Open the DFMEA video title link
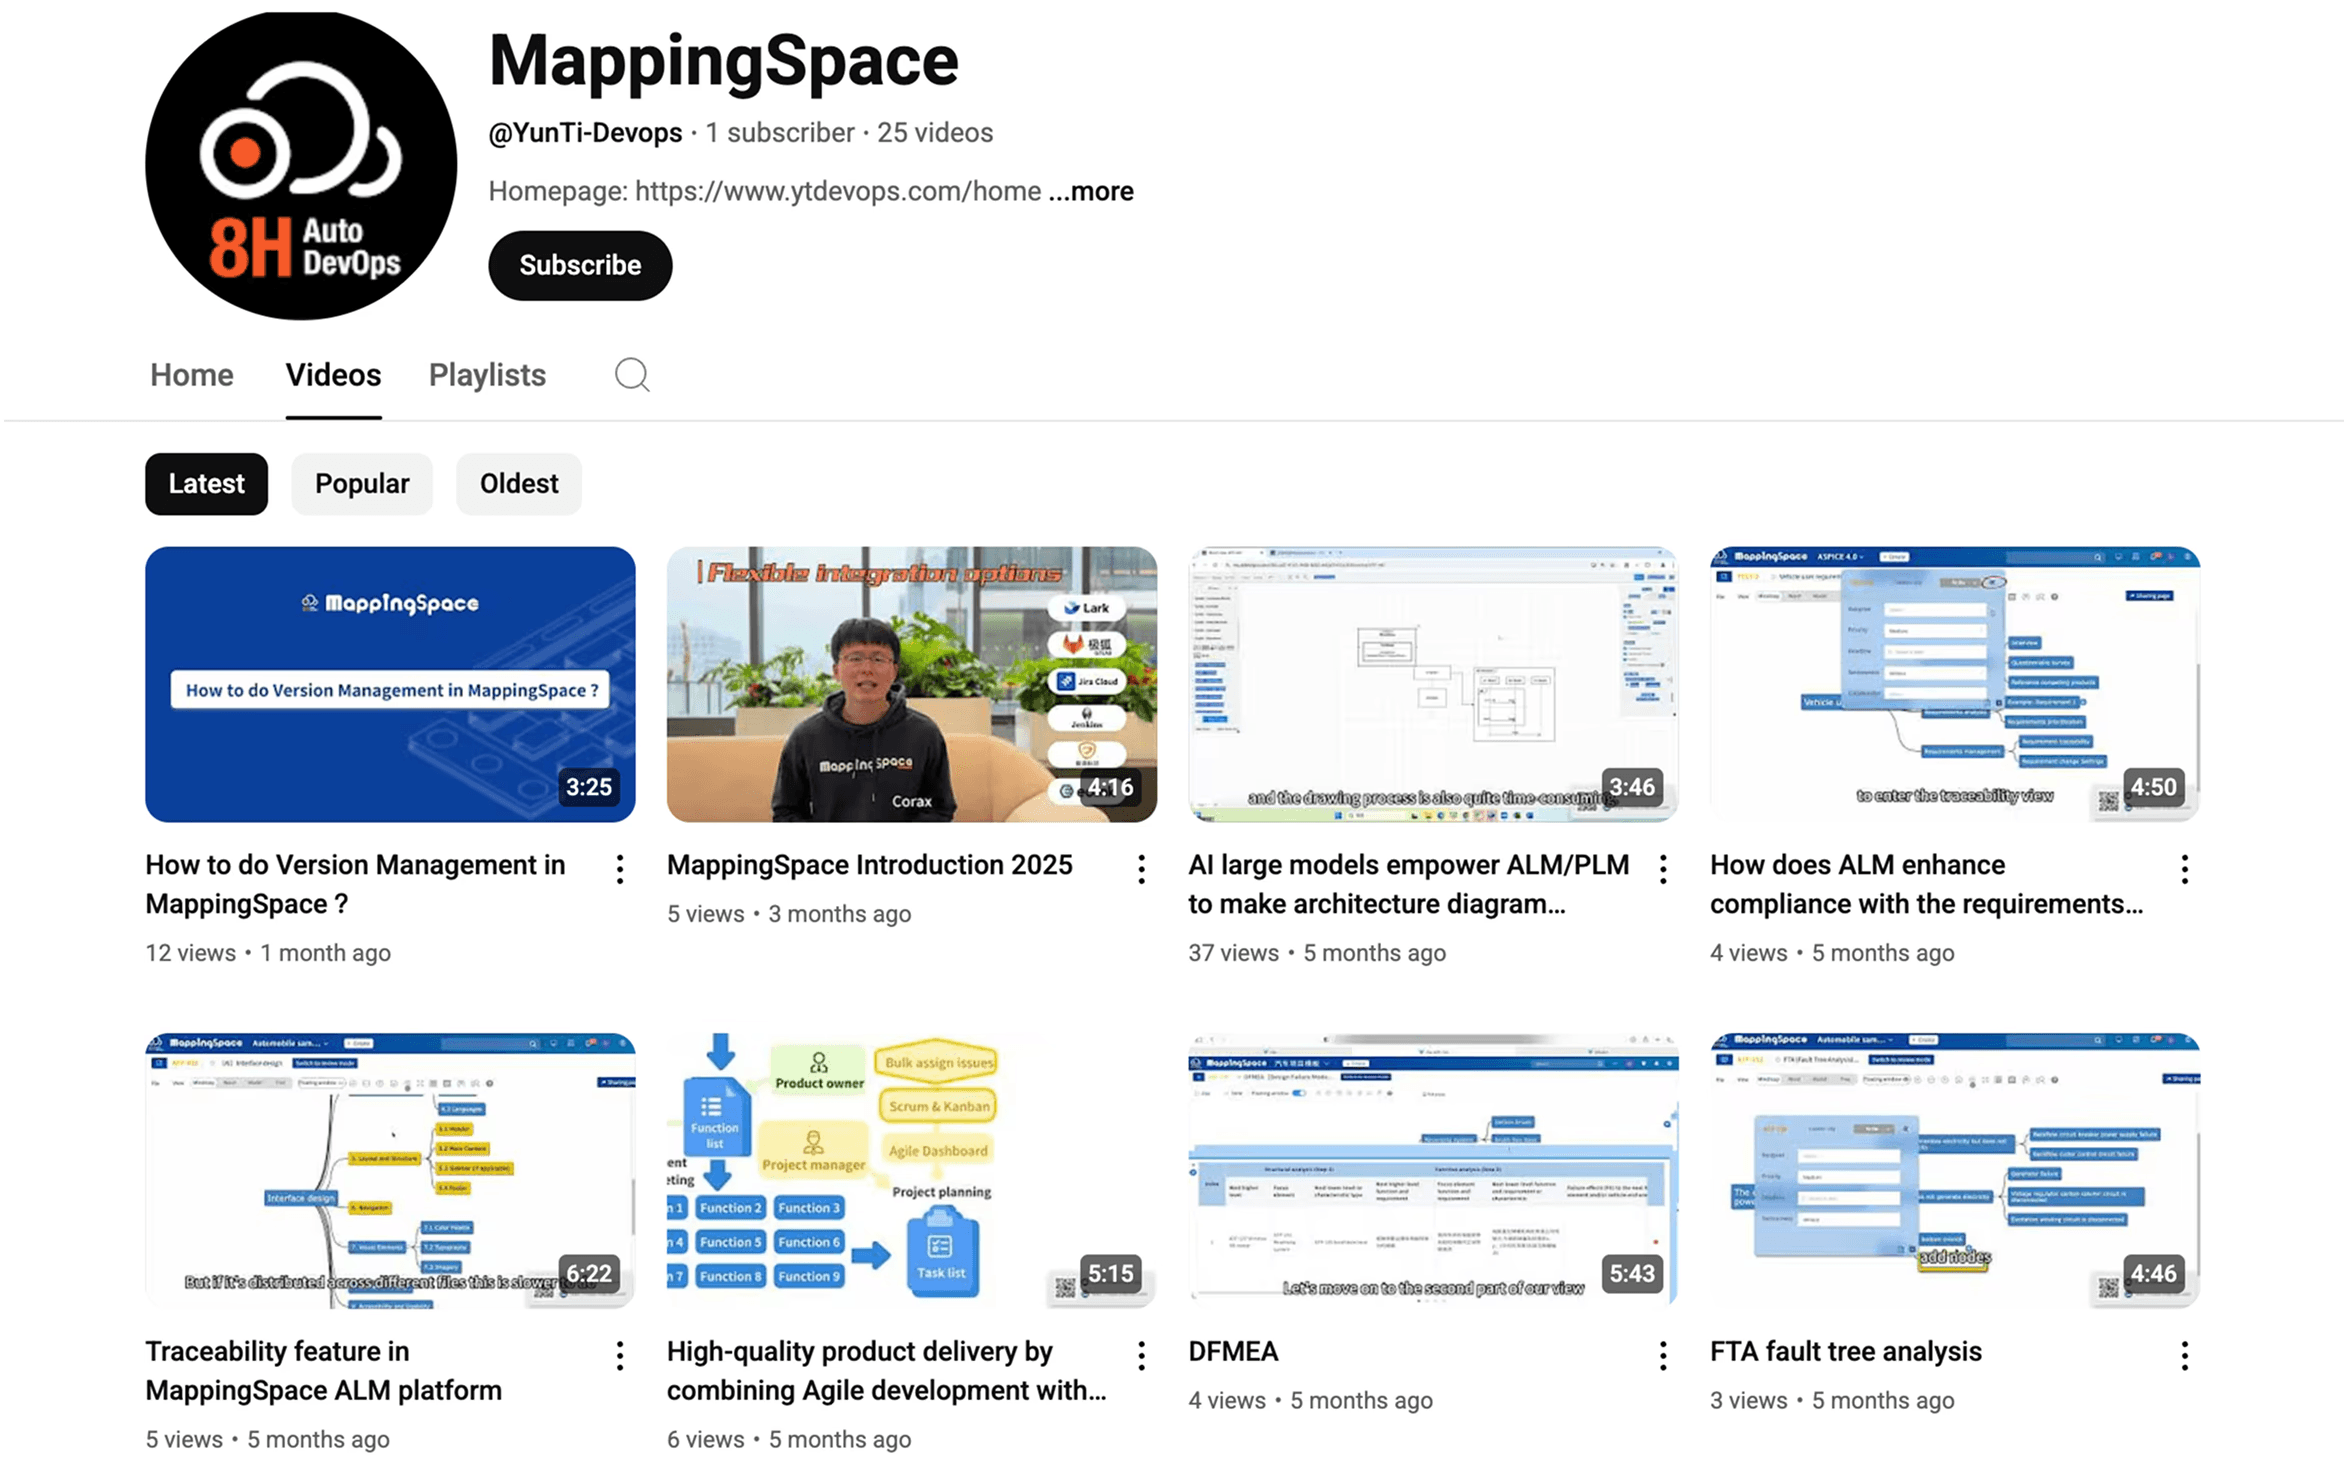Viewport: 2344px width, 1459px height. pos(1233,1351)
